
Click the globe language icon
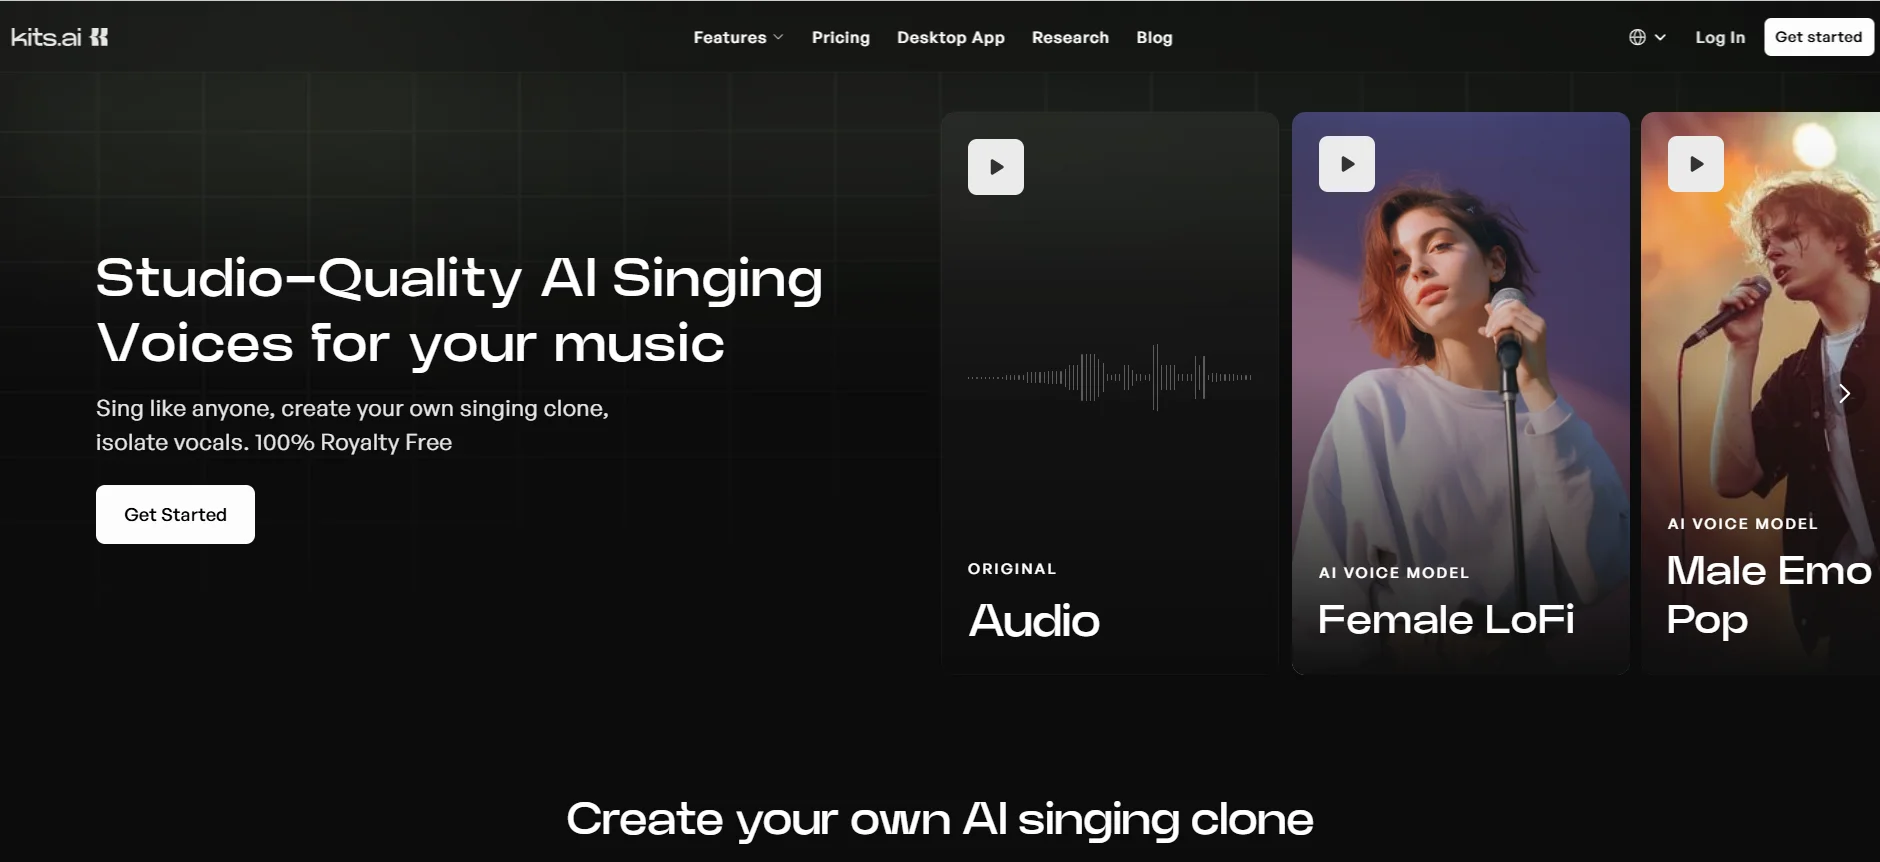pos(1637,37)
